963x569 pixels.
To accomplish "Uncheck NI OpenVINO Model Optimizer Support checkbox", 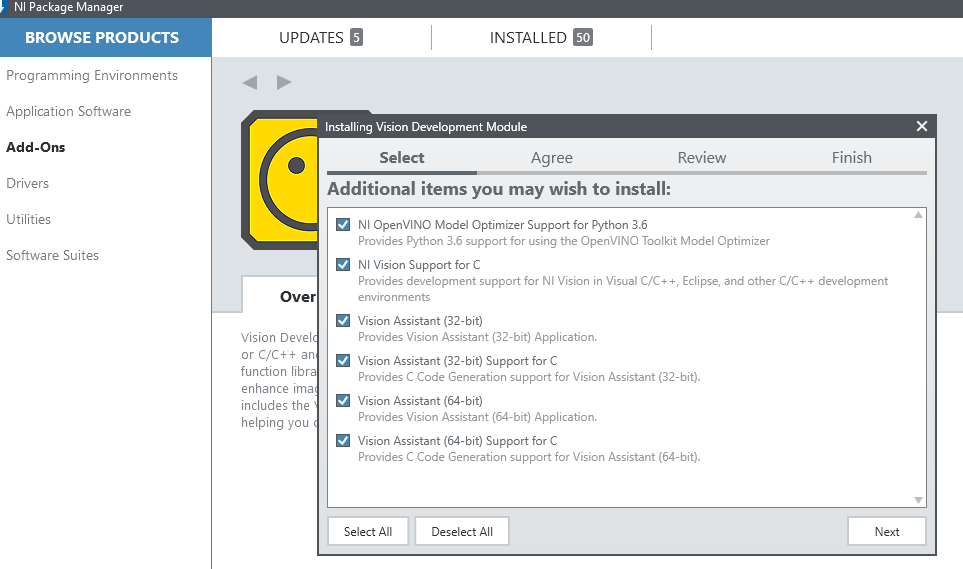I will point(343,225).
